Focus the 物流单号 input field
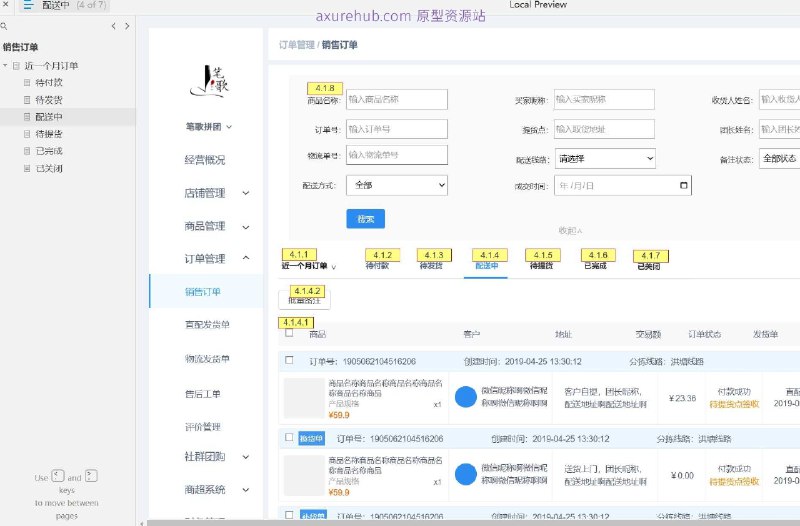The image size is (800, 526). [397, 155]
